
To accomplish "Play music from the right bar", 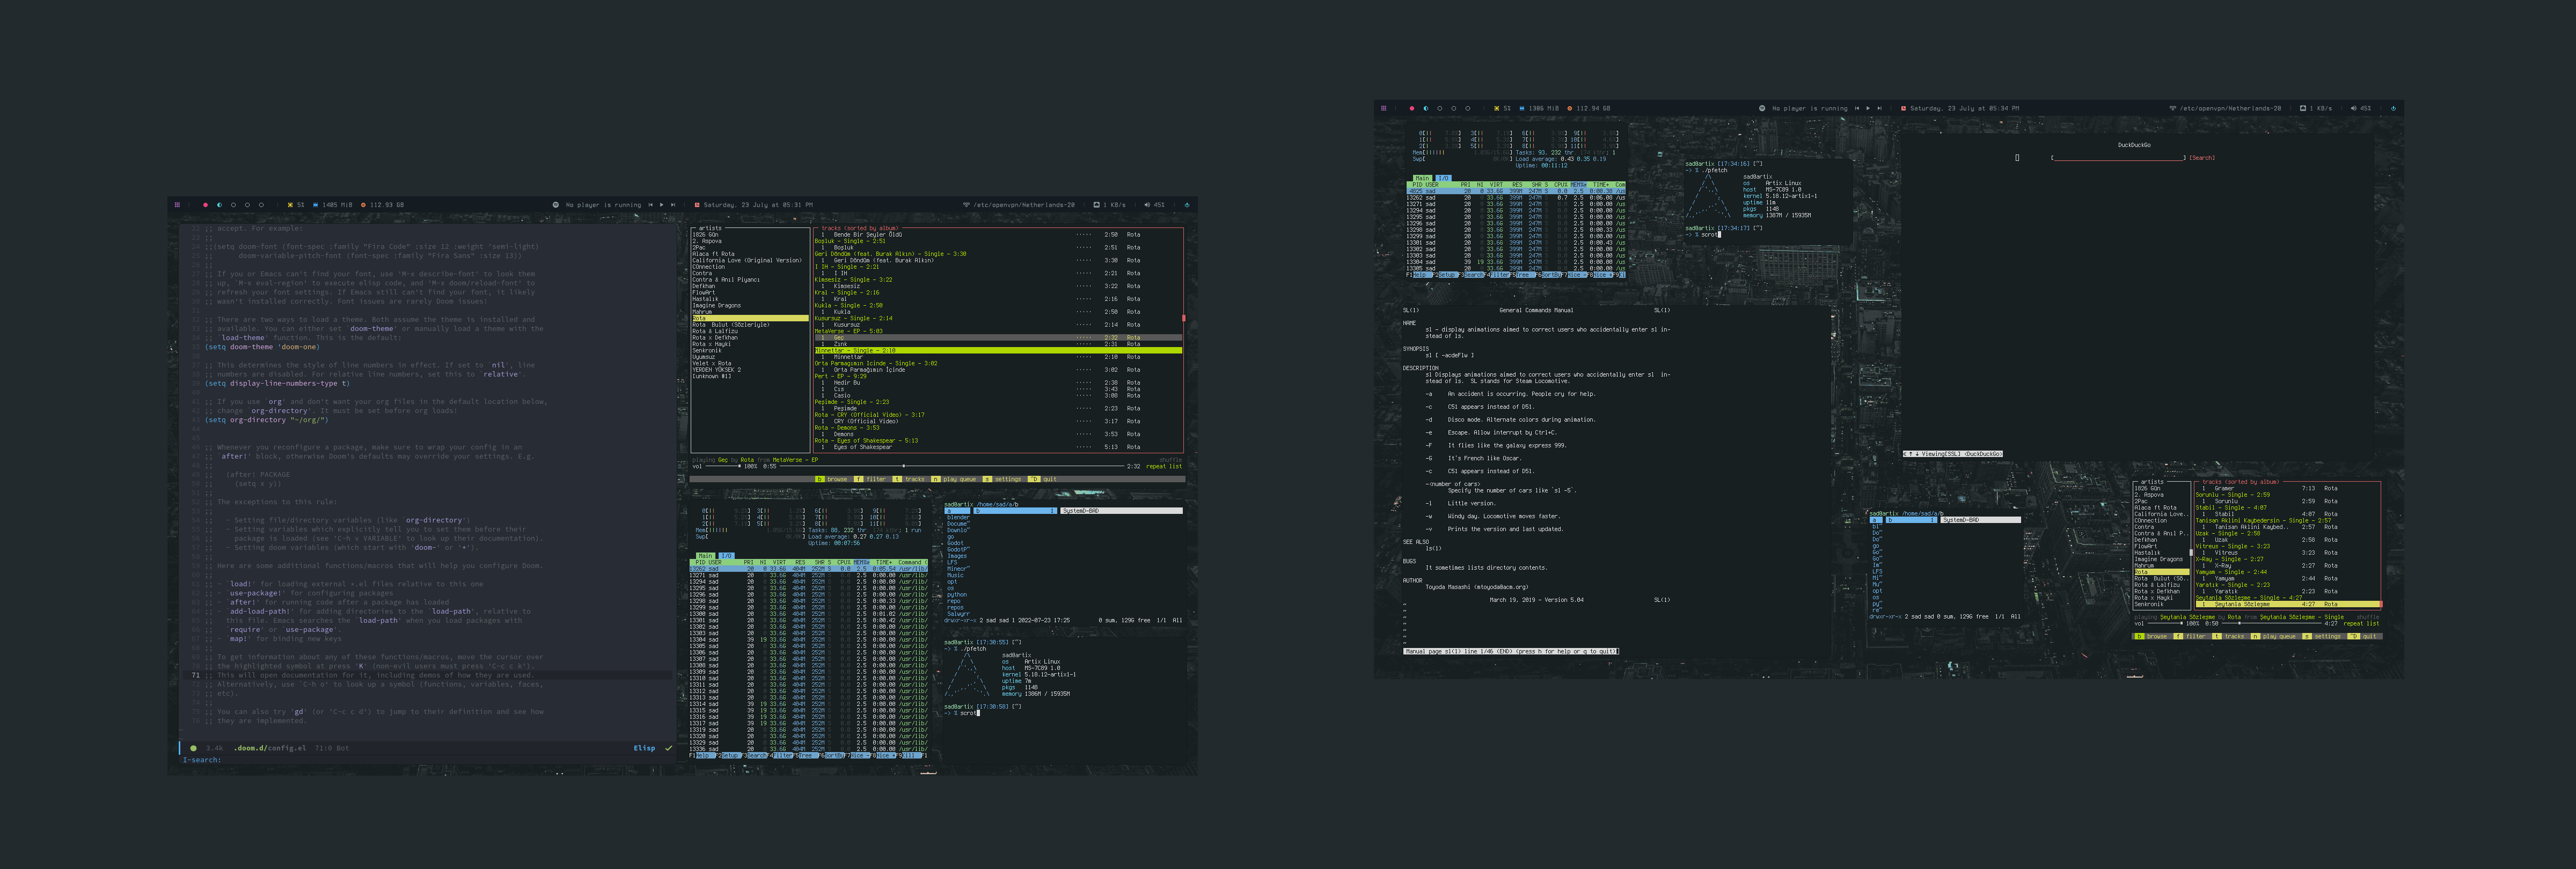I will [x=1868, y=108].
